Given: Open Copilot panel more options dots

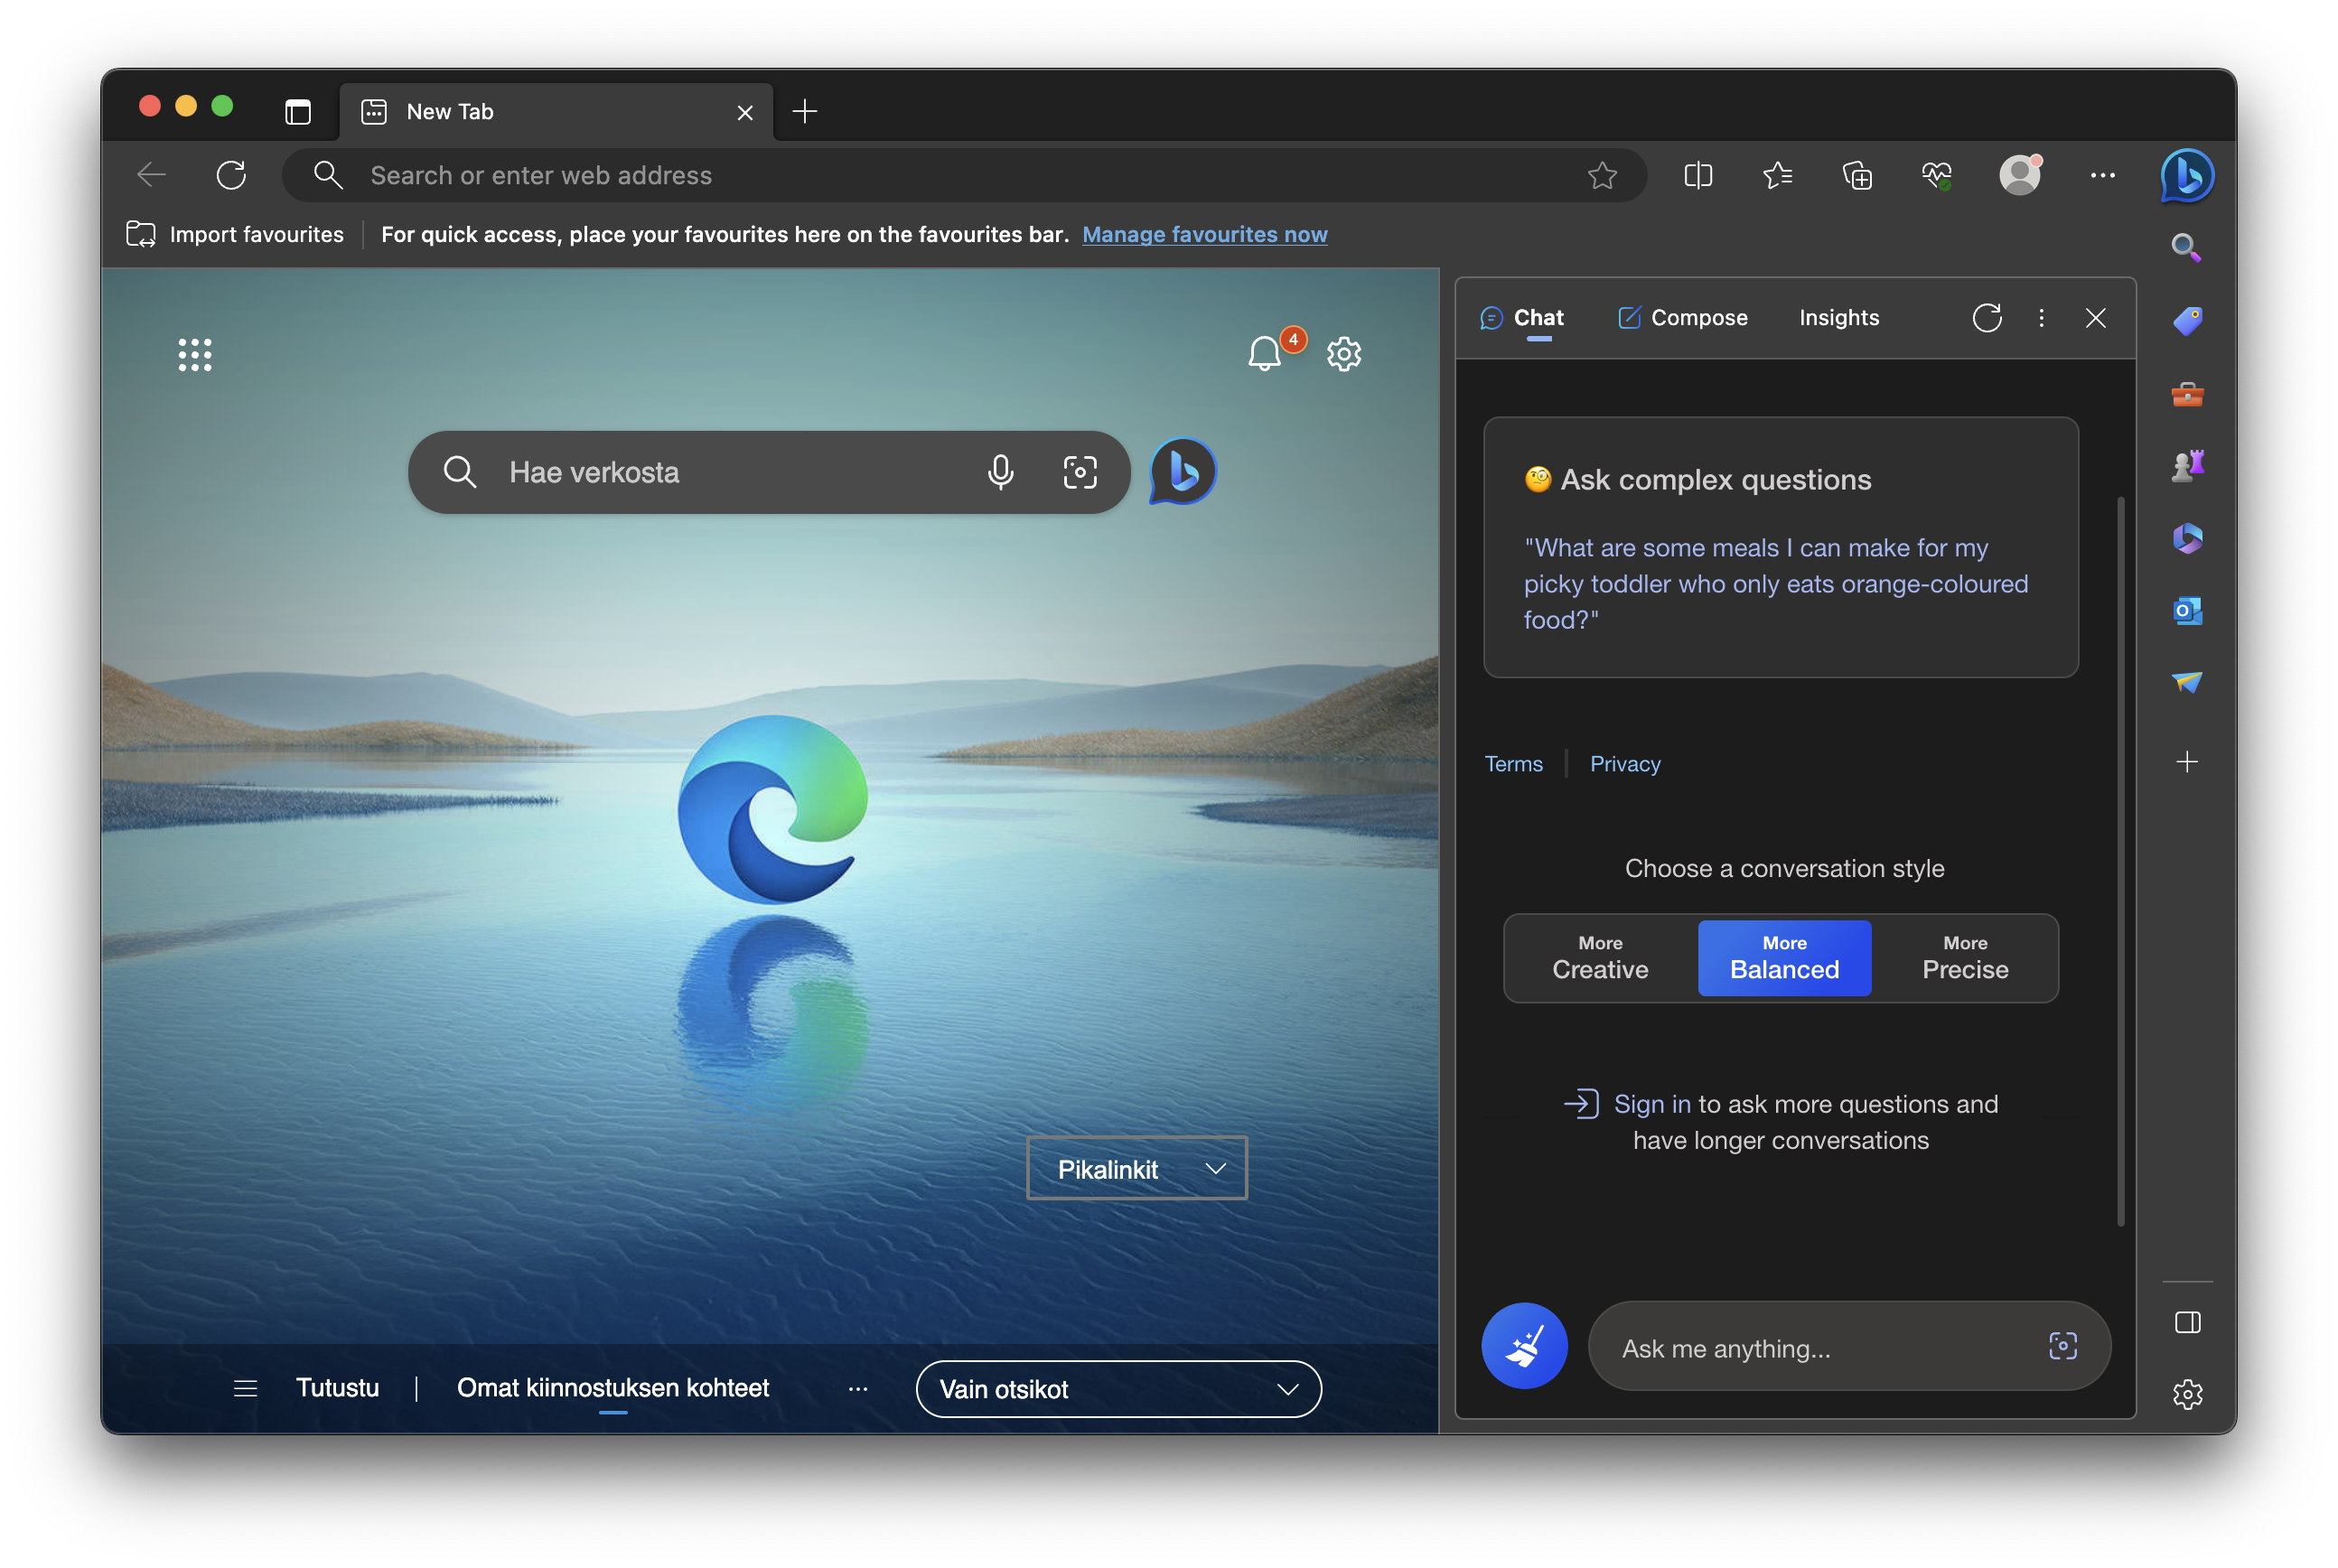Looking at the screenshot, I should tap(2041, 318).
